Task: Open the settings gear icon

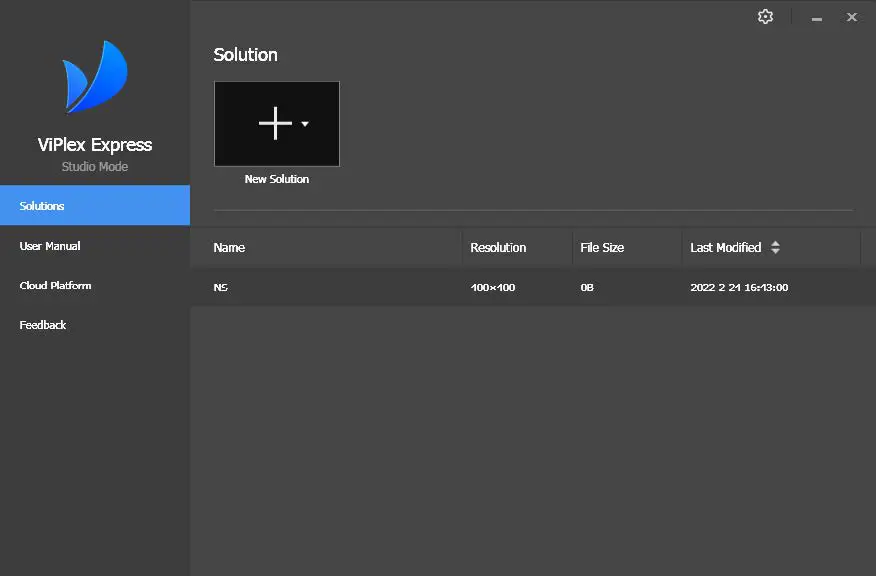Action: click(x=765, y=16)
